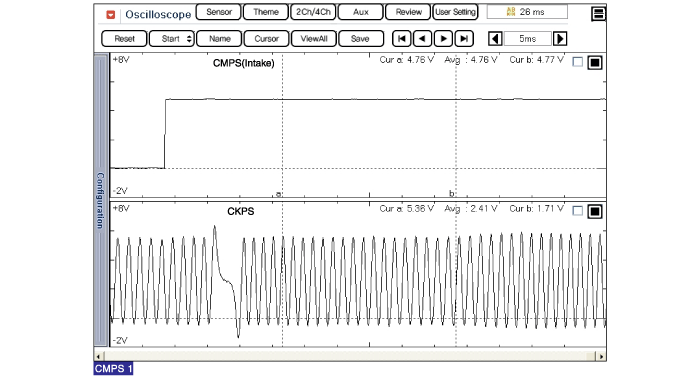Click the horizontal scrollbar right arrow
The image size is (700, 378).
[601, 356]
